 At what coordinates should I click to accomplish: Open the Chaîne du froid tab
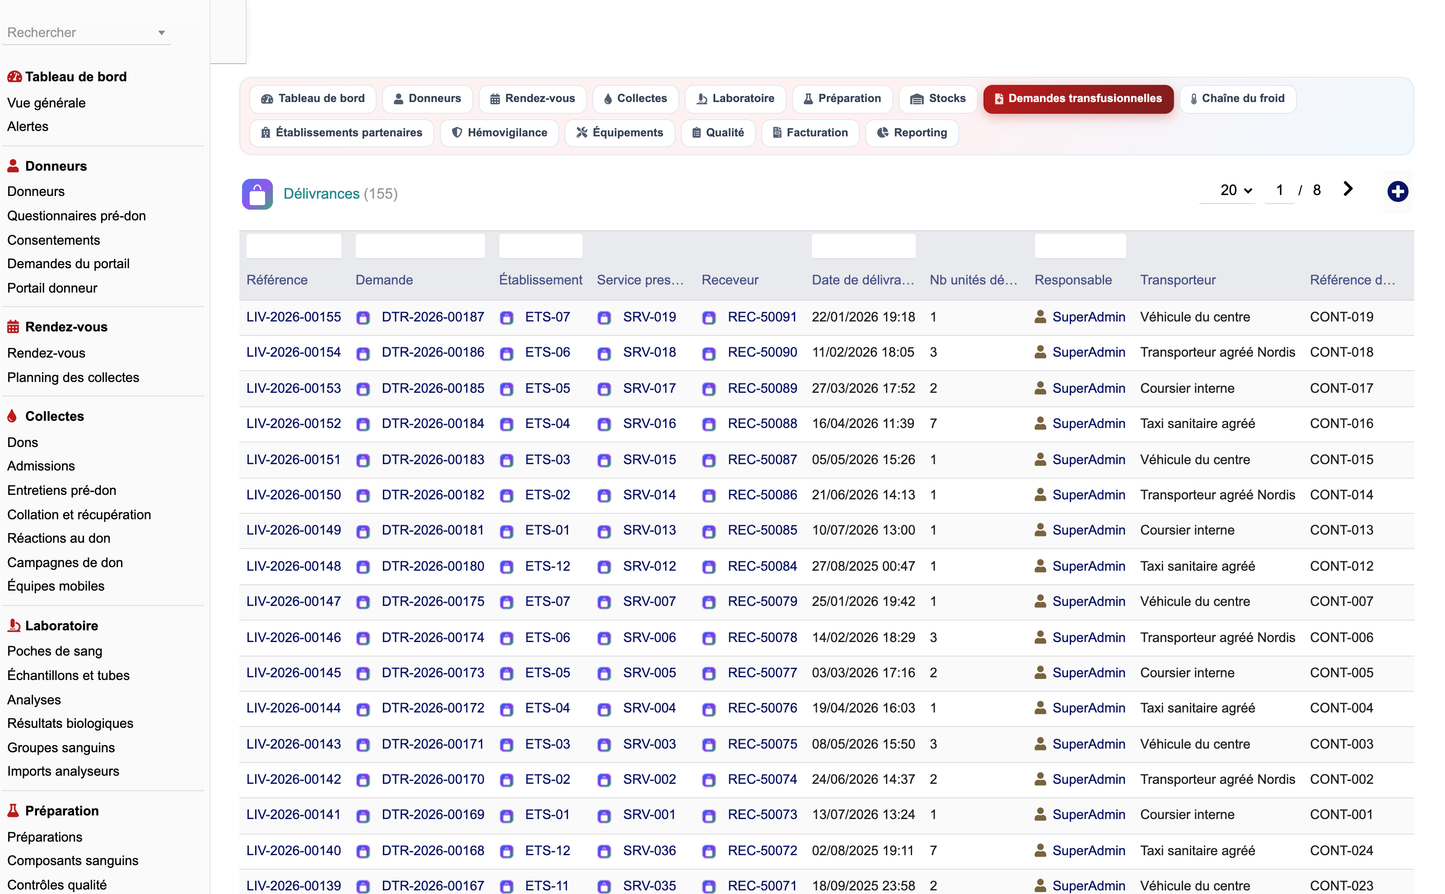tap(1237, 99)
